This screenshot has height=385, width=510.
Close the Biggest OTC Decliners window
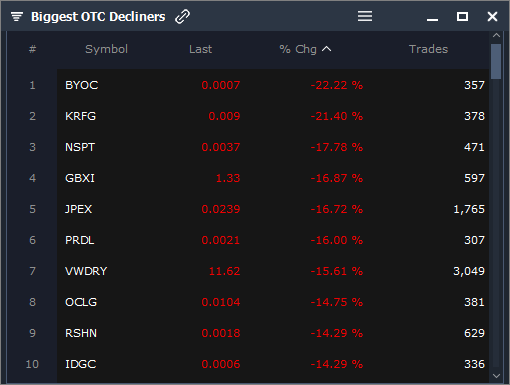[492, 16]
